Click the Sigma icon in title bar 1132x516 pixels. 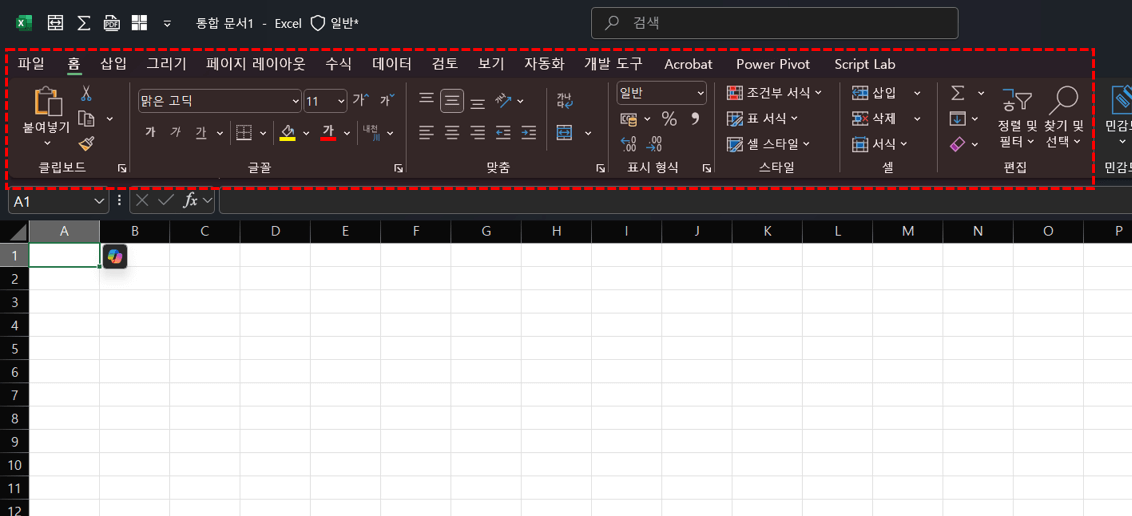[84, 23]
